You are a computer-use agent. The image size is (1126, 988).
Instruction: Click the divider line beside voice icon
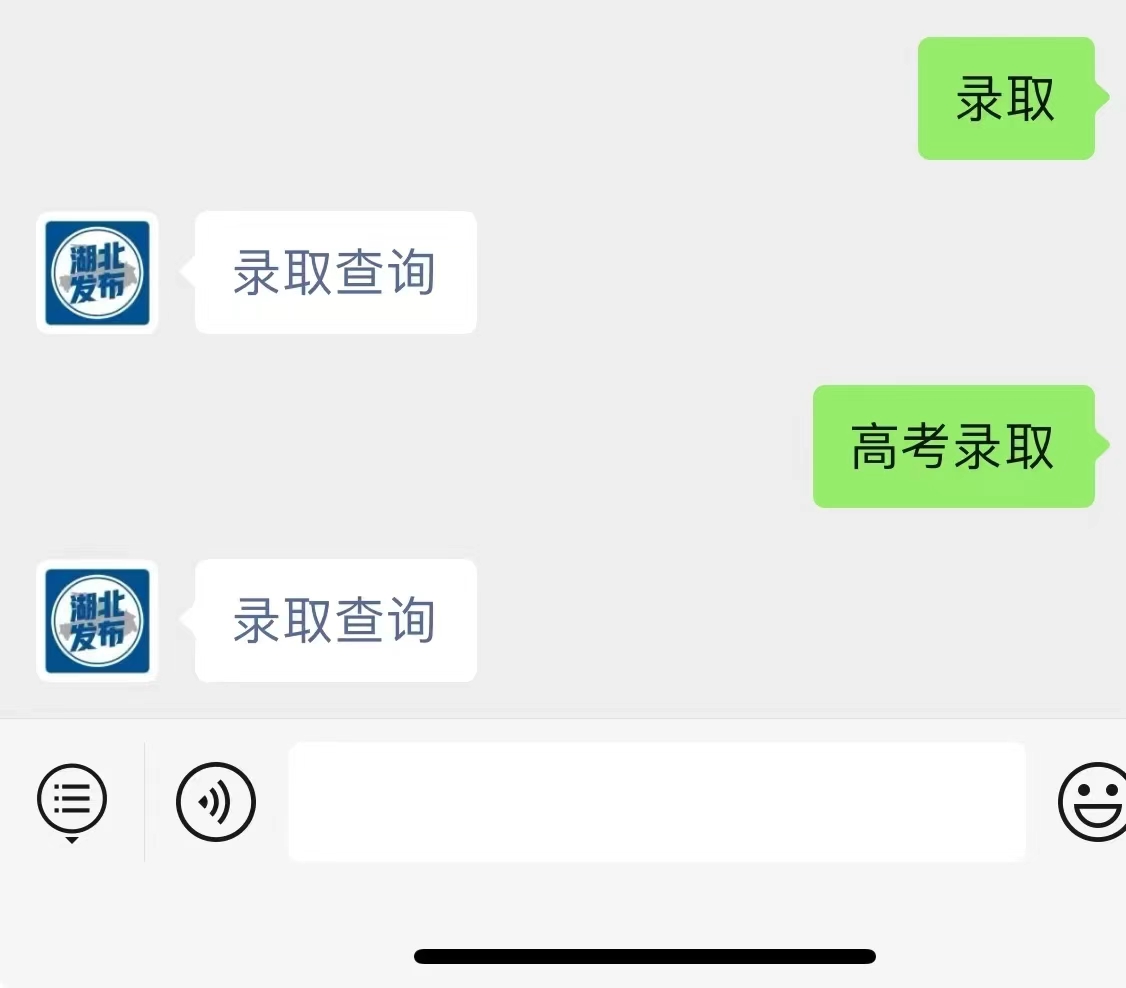144,801
